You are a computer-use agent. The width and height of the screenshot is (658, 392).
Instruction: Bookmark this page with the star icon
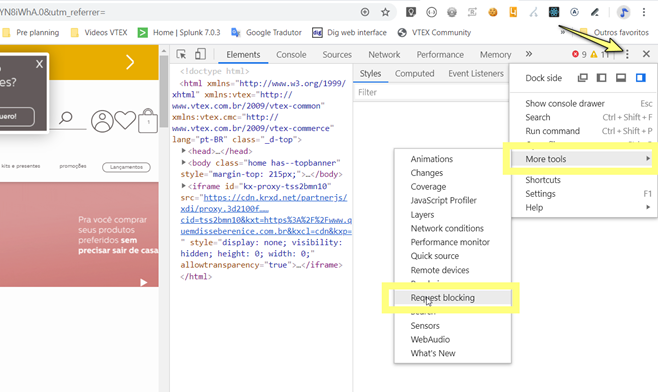coord(385,12)
